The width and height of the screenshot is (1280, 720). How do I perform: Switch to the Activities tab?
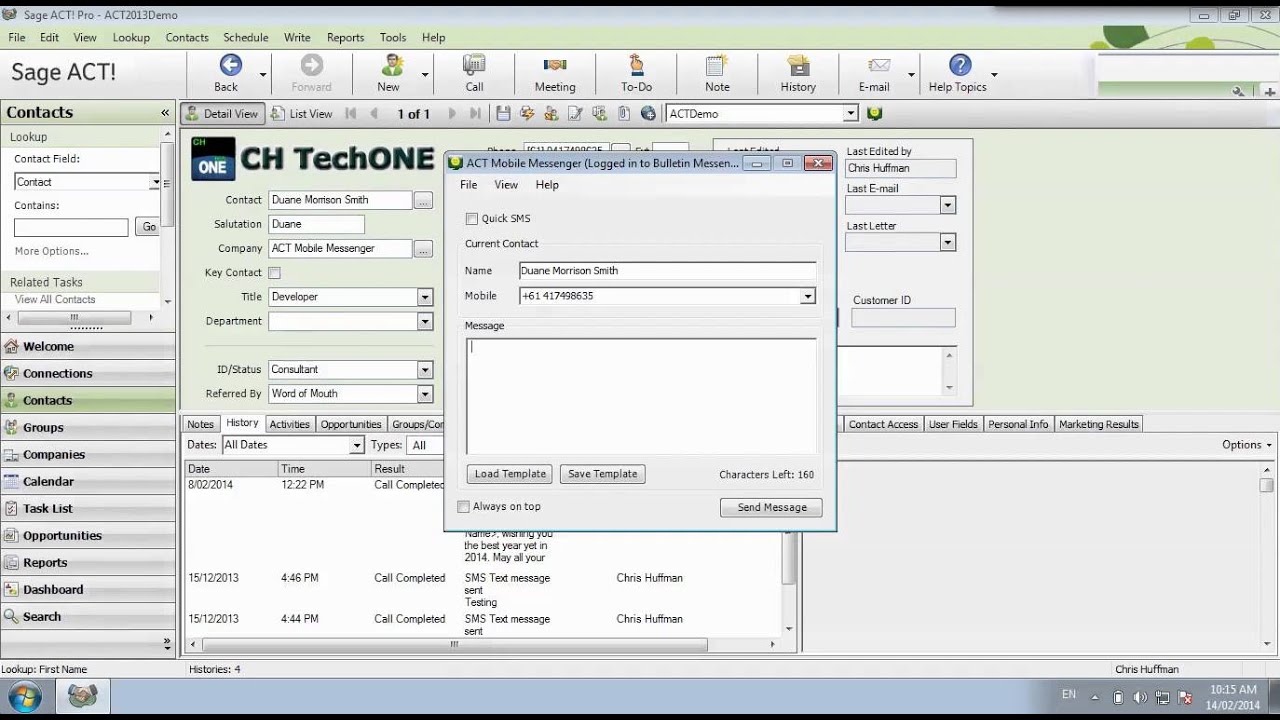tap(289, 424)
